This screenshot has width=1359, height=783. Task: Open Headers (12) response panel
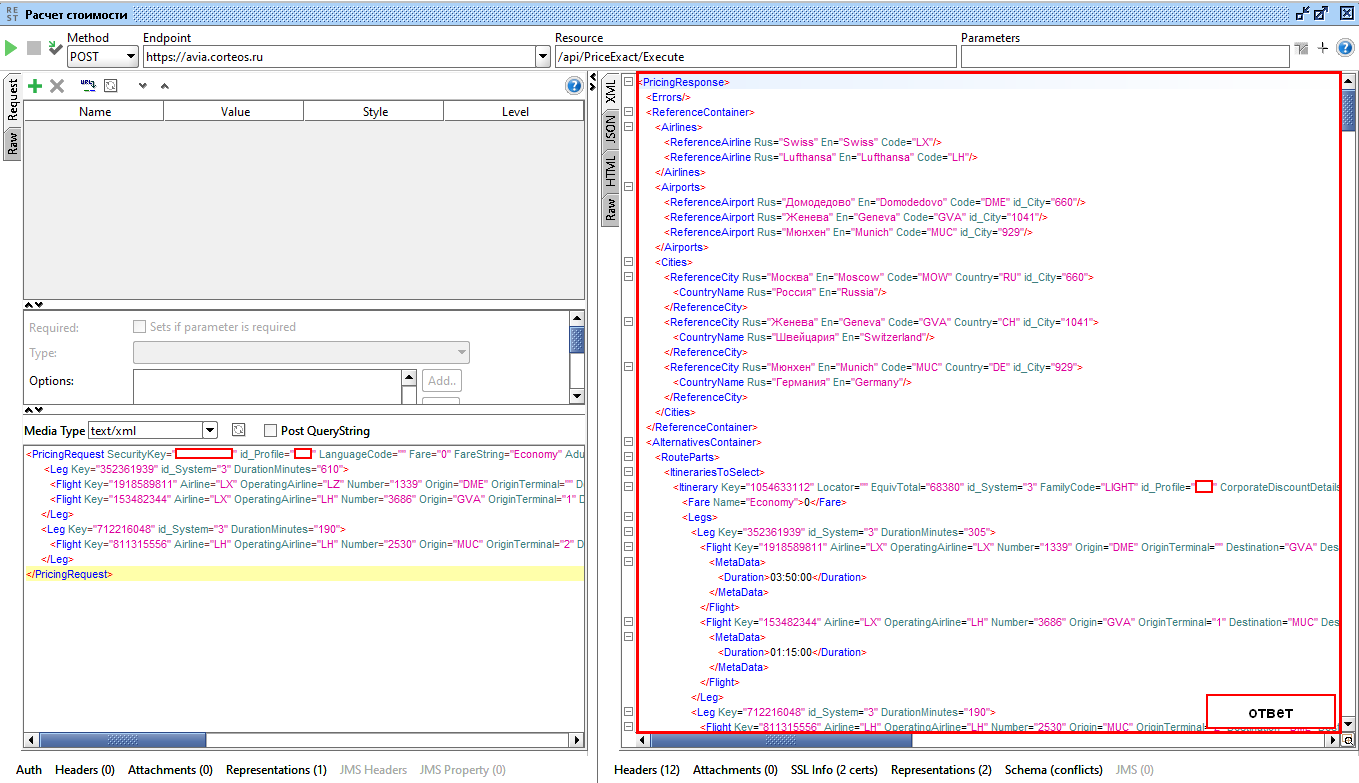[646, 770]
